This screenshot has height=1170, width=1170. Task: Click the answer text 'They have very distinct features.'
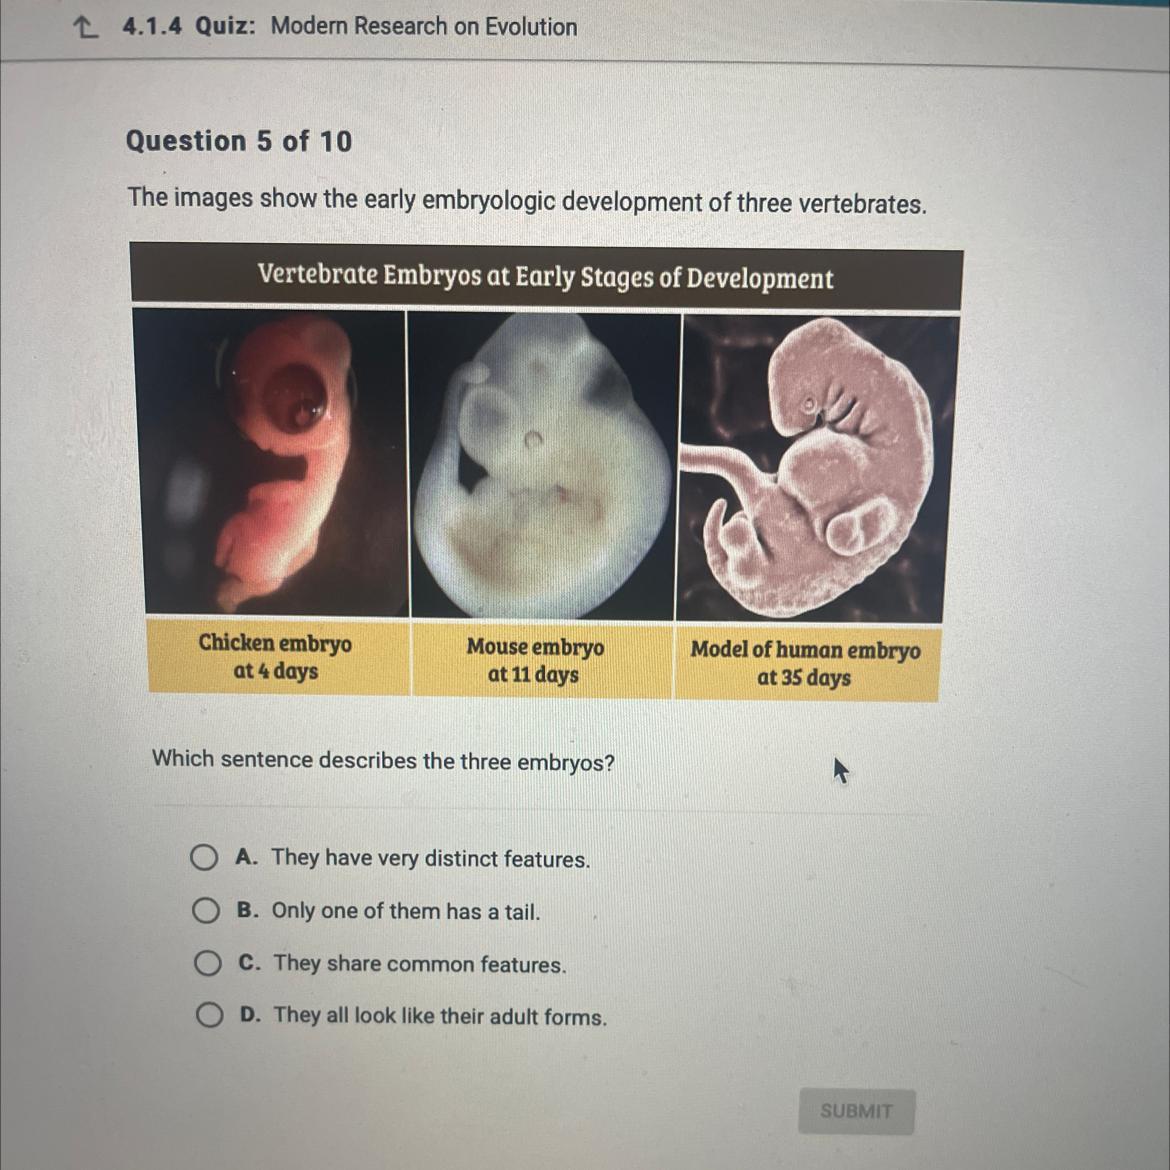tap(431, 858)
